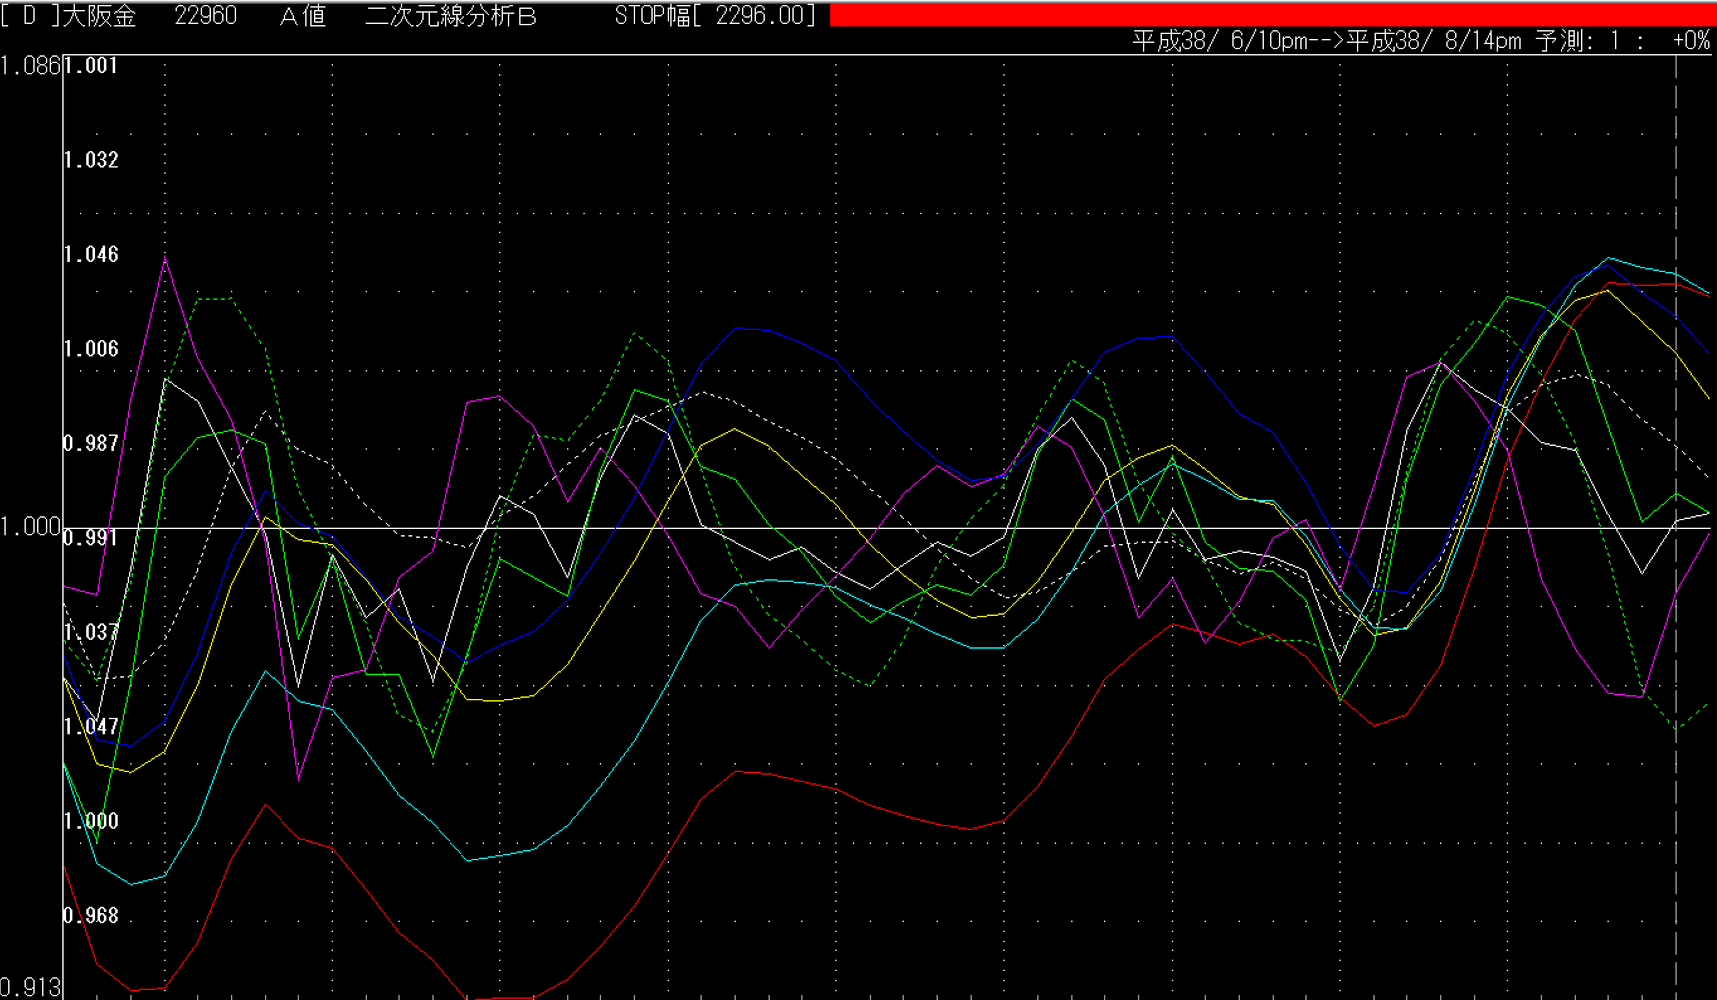Click the 二次元線分析B chart title
The image size is (1717, 1000).
[451, 15]
